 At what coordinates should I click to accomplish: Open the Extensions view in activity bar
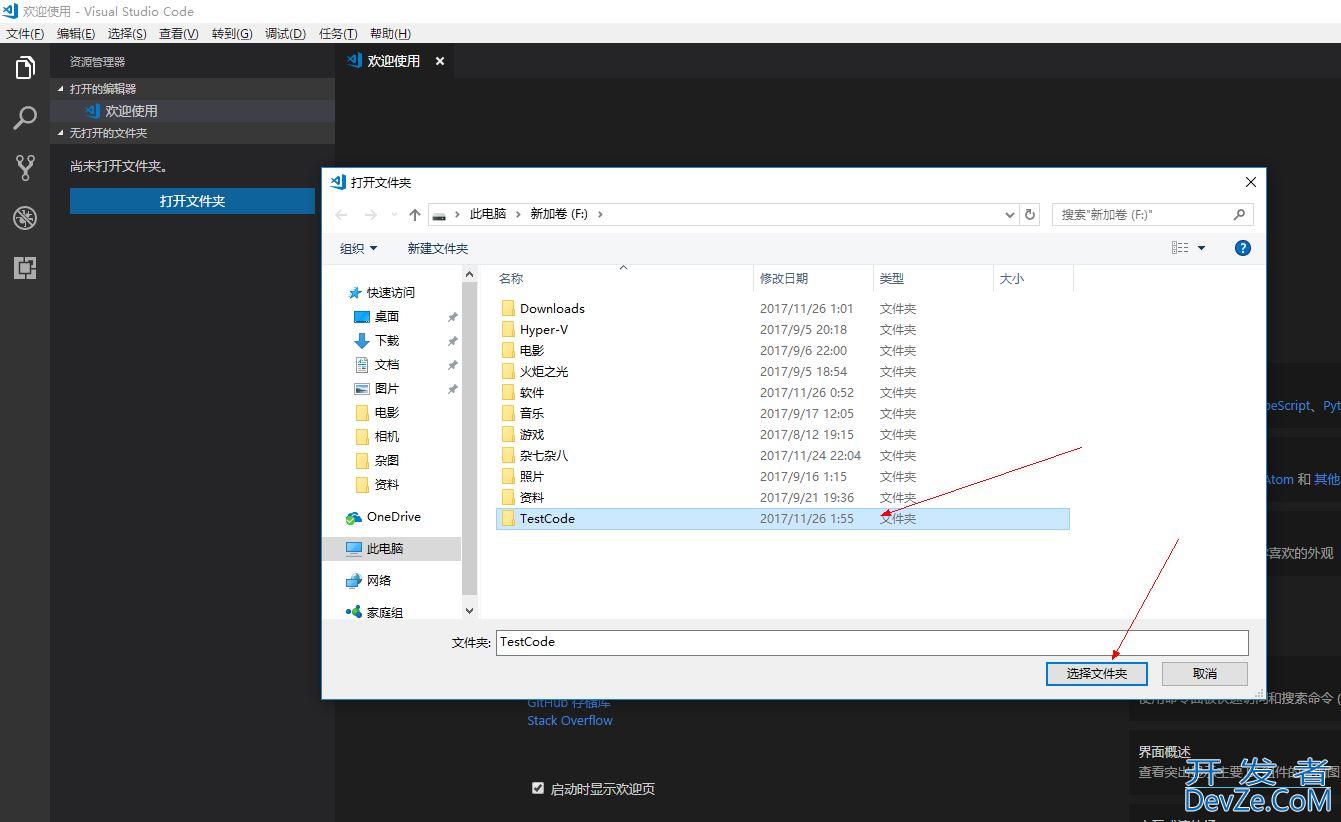(25, 267)
